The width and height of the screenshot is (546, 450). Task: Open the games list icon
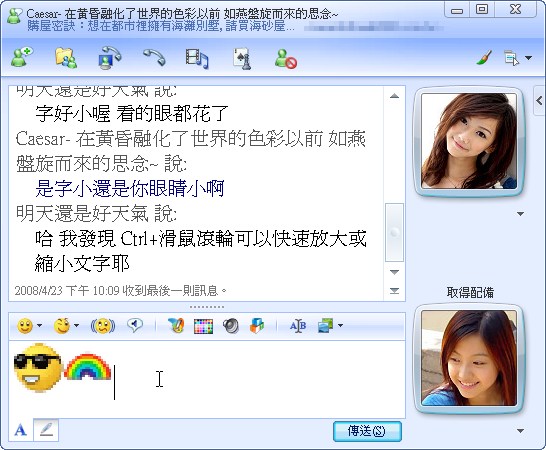click(x=242, y=58)
